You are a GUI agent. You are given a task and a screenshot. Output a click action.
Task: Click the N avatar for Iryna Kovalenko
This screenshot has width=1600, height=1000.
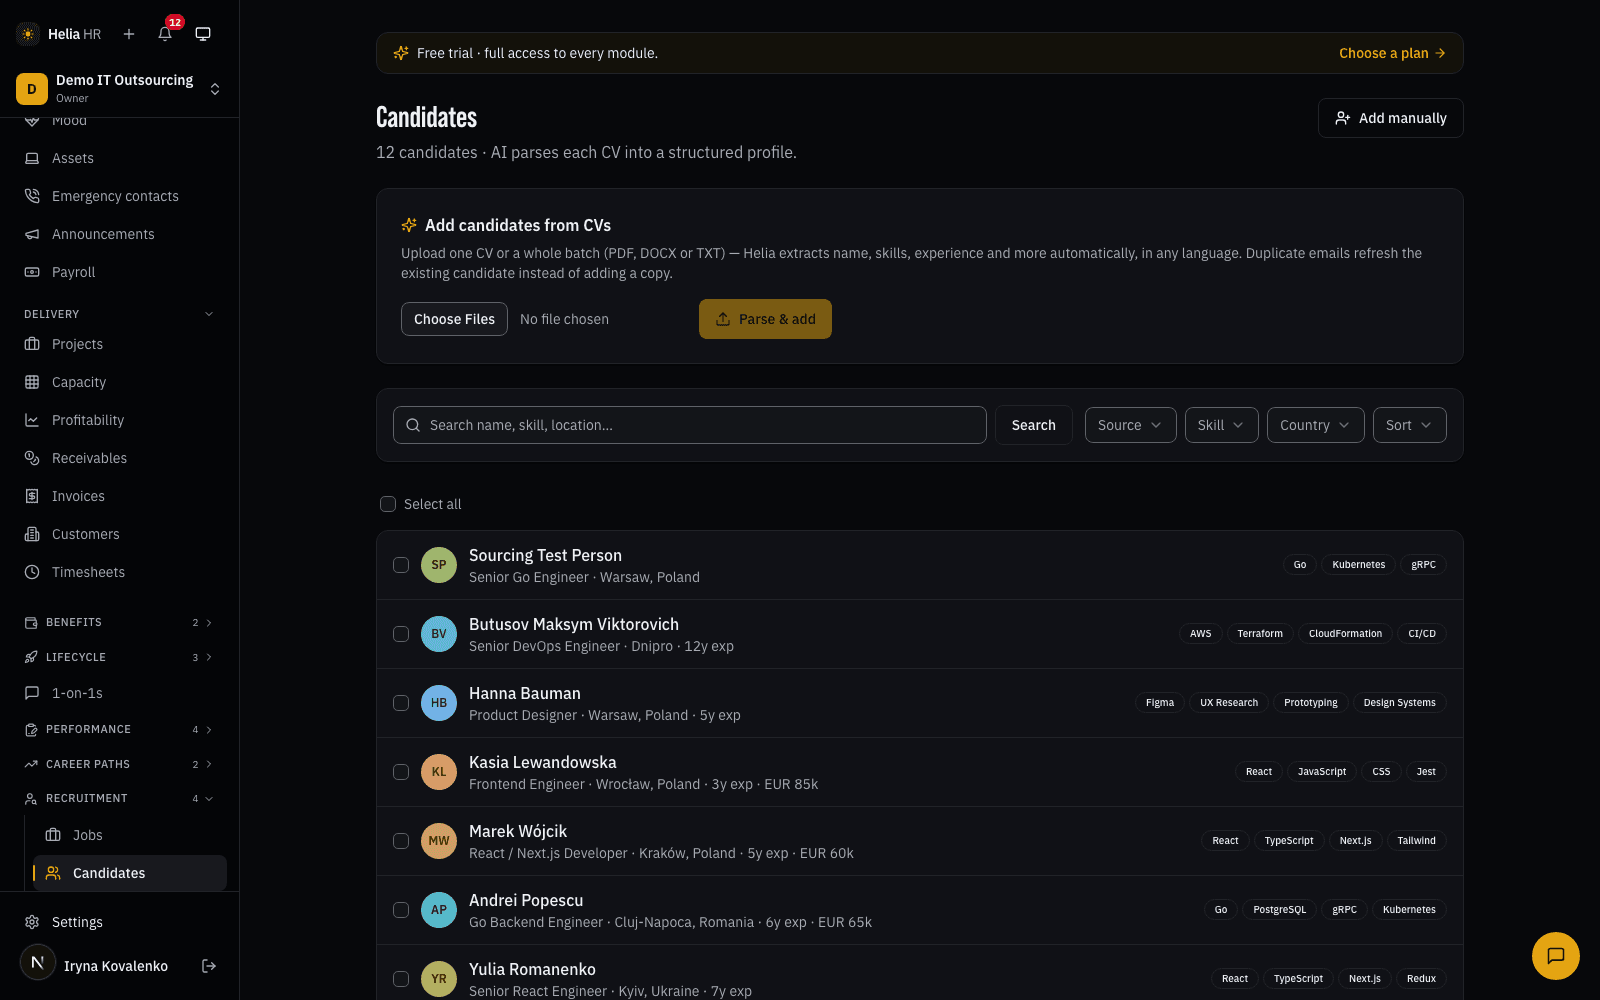click(38, 962)
